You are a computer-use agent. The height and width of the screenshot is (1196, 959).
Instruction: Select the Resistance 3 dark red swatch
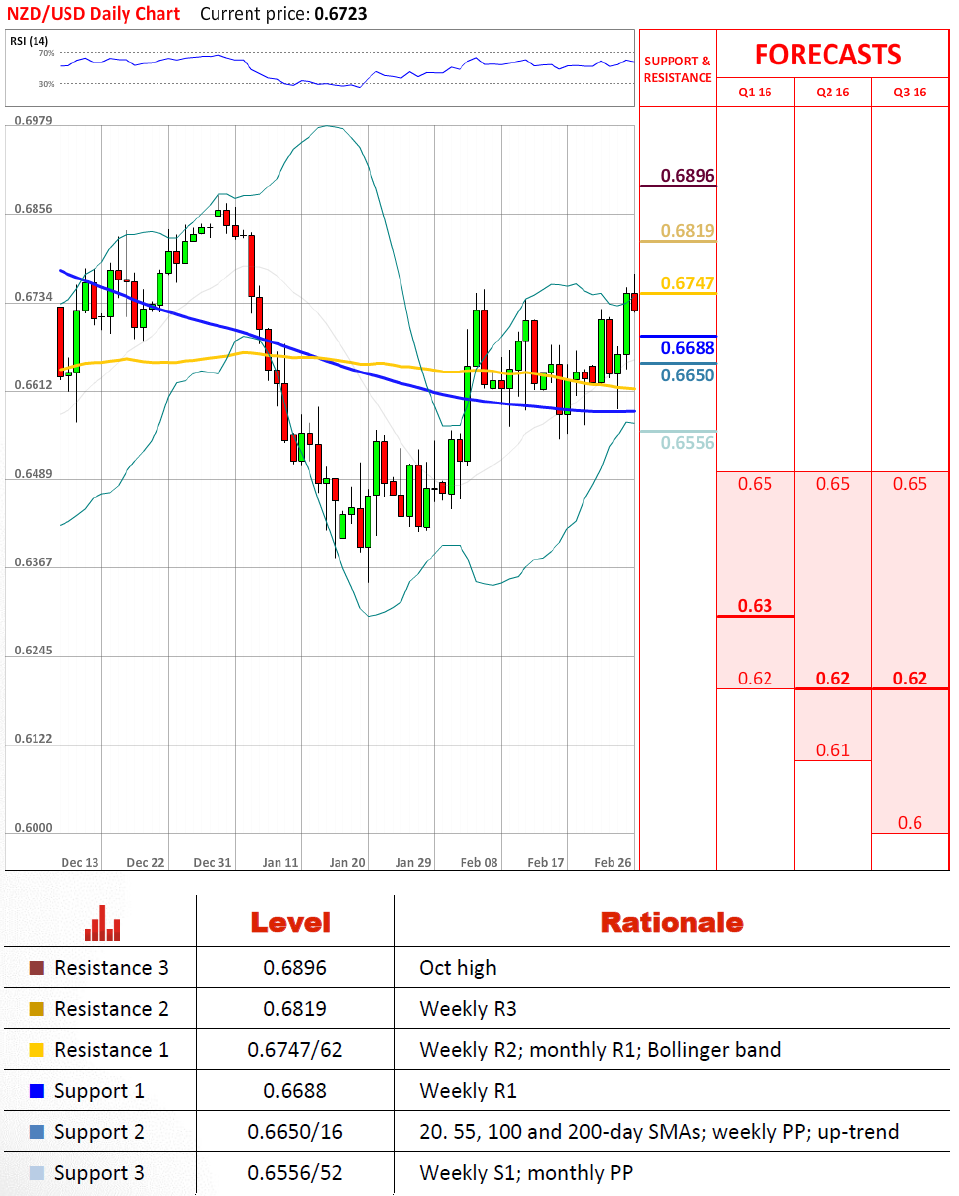point(37,968)
